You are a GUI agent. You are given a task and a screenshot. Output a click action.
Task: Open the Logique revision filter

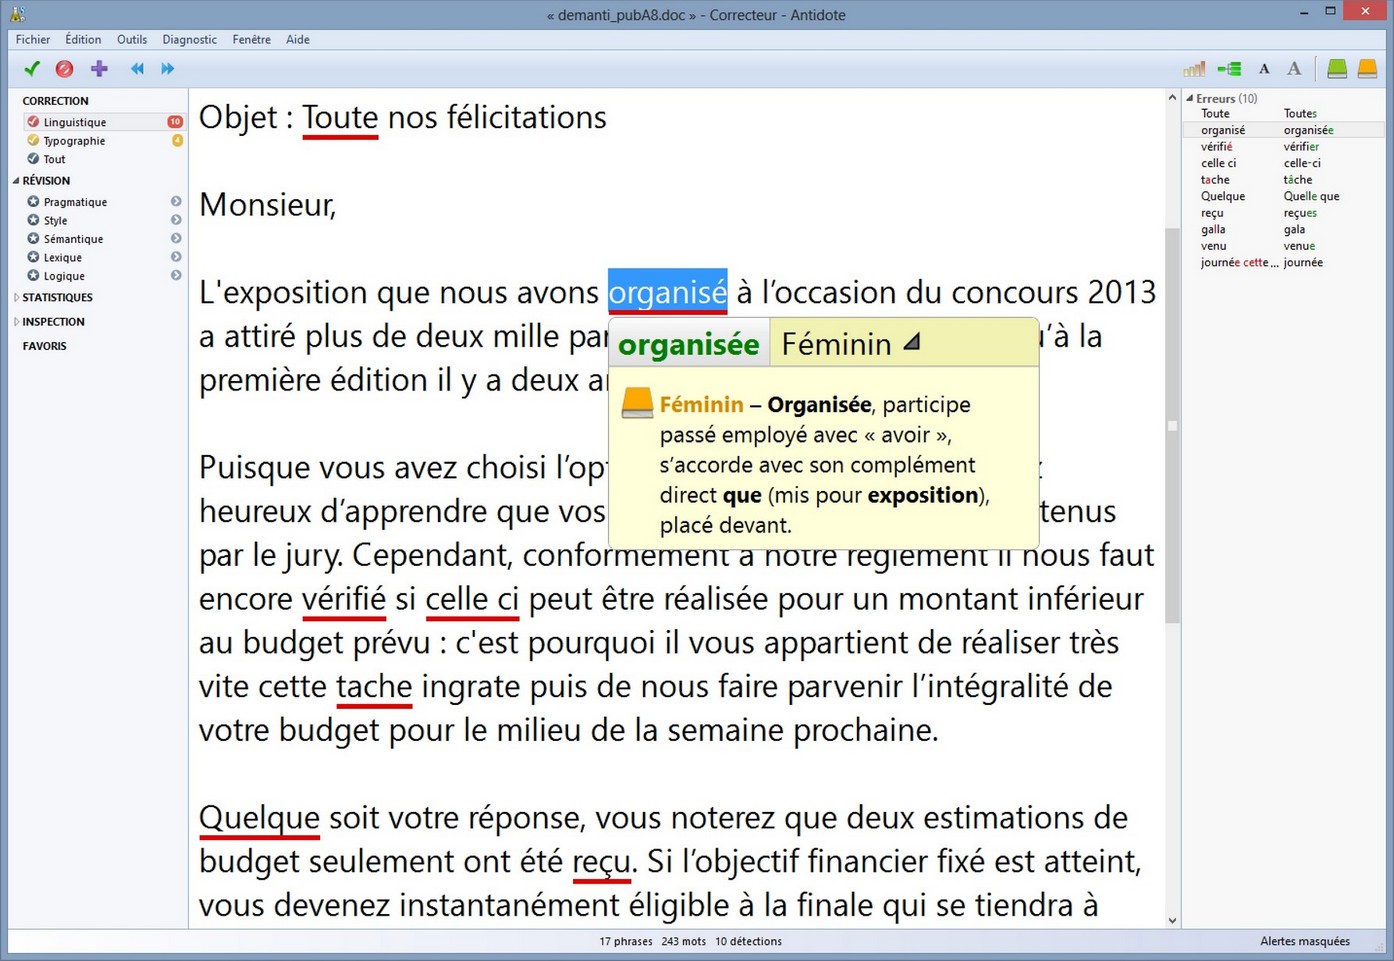(64, 276)
